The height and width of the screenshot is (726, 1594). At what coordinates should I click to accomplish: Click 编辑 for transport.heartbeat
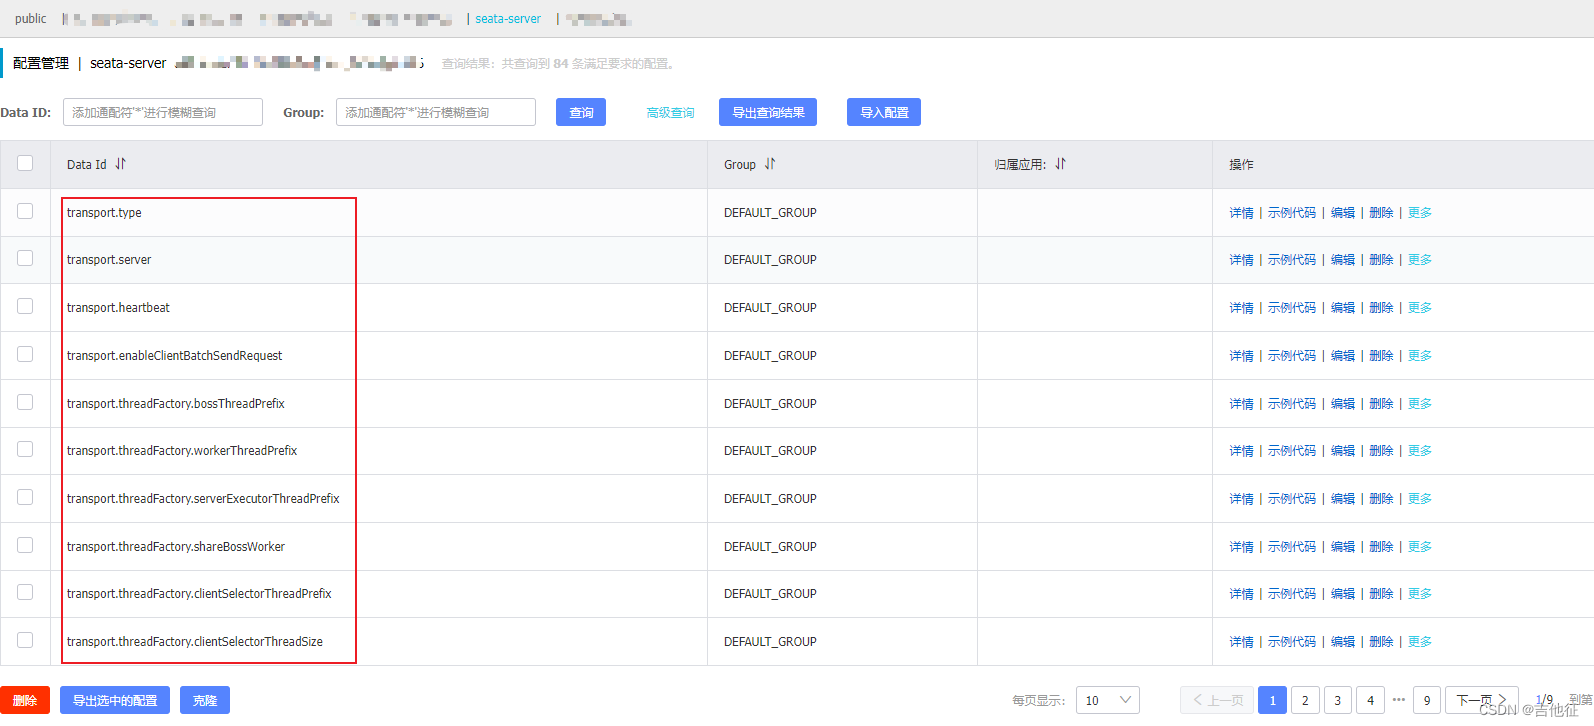tap(1343, 307)
